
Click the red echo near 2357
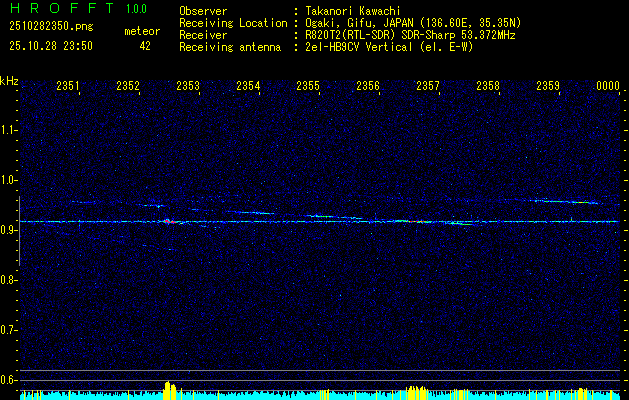(x=417, y=221)
